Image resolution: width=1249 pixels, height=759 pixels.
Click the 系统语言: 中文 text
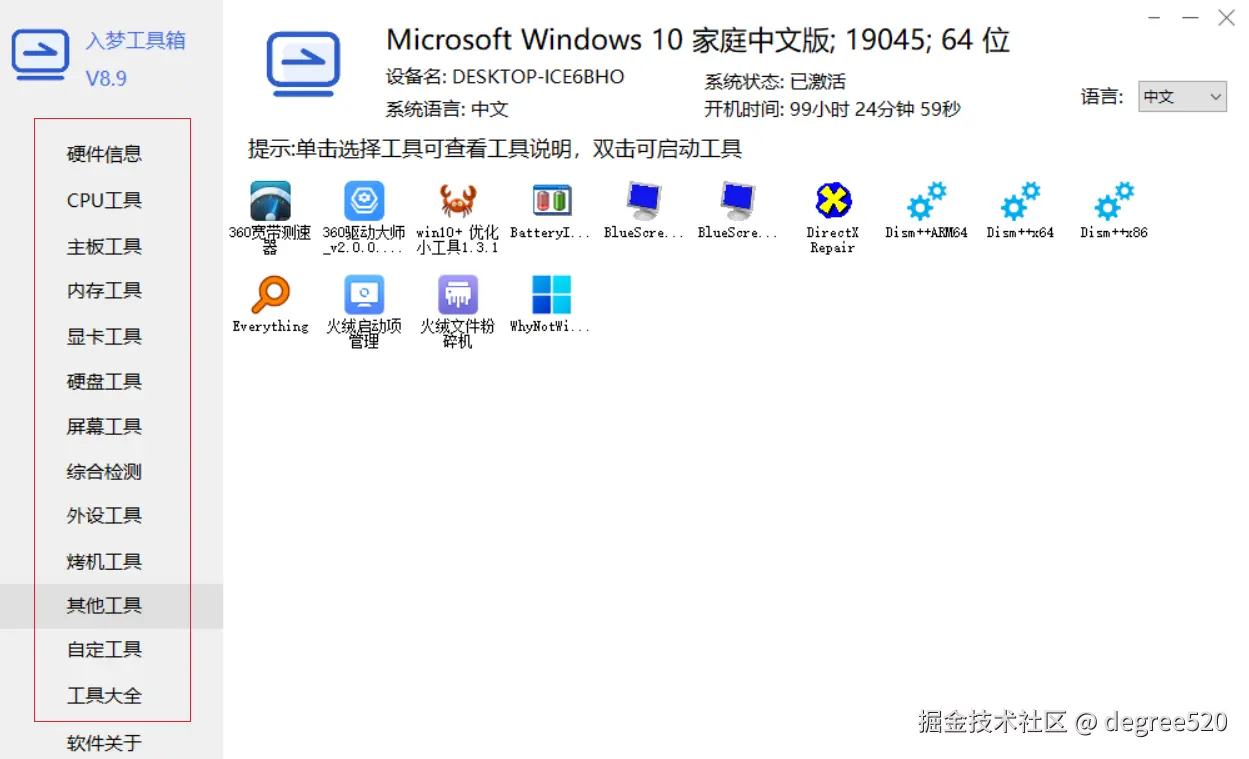[447, 109]
